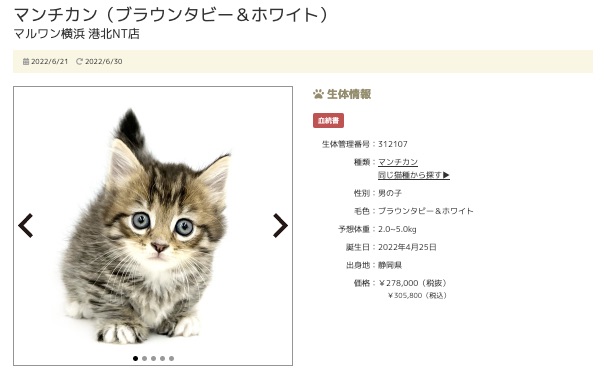Show the previous cat photo with left arrow
Viewport: 604px width, 372px height.
click(25, 226)
